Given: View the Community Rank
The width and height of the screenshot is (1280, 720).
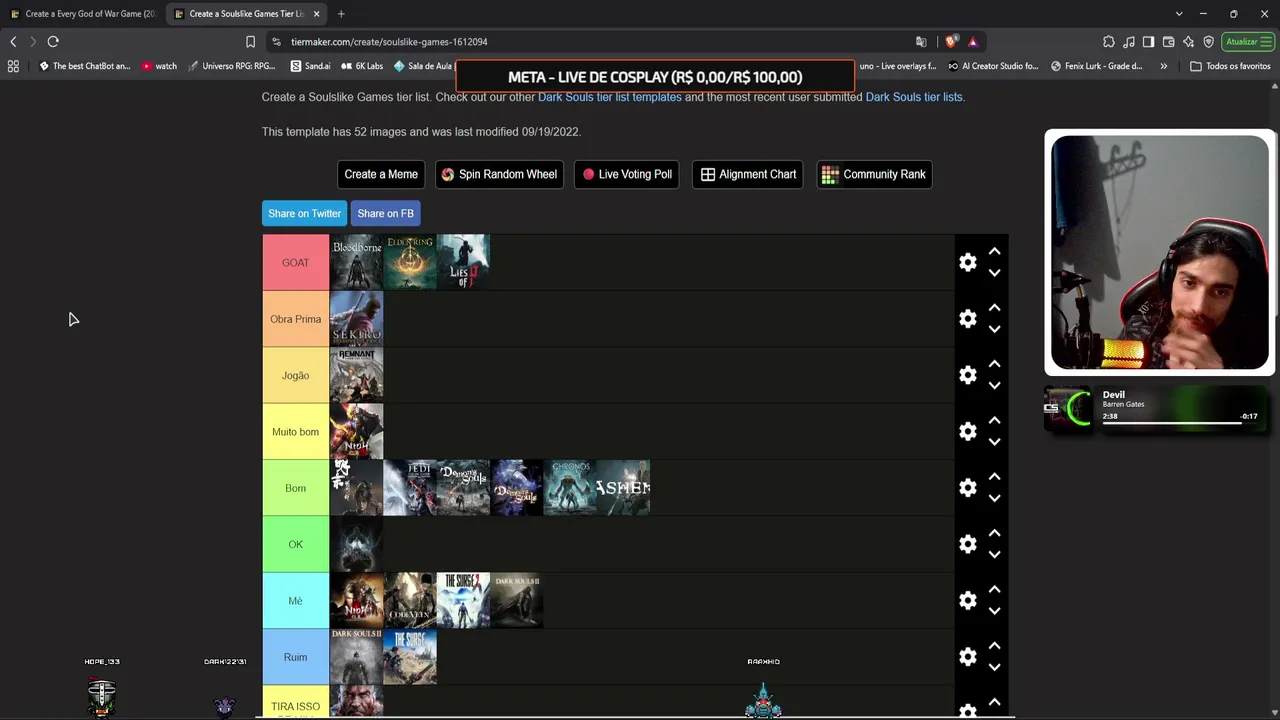Looking at the screenshot, I should tap(874, 174).
